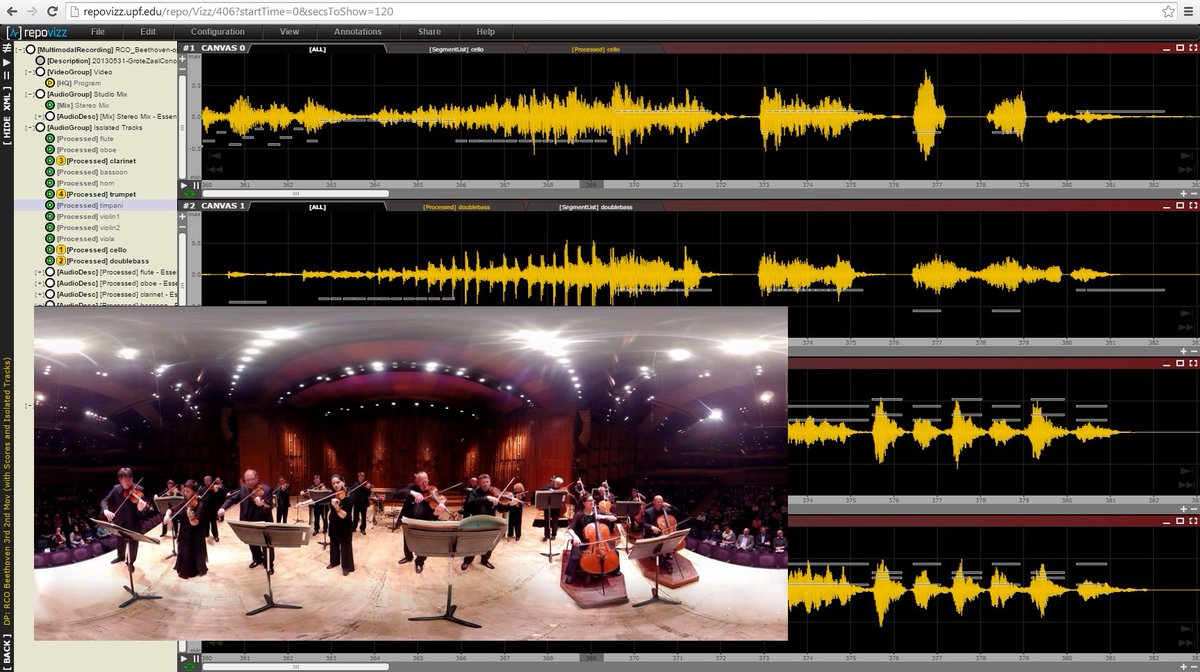Play the Processed oboe track icon
1200x672 pixels.
point(50,149)
